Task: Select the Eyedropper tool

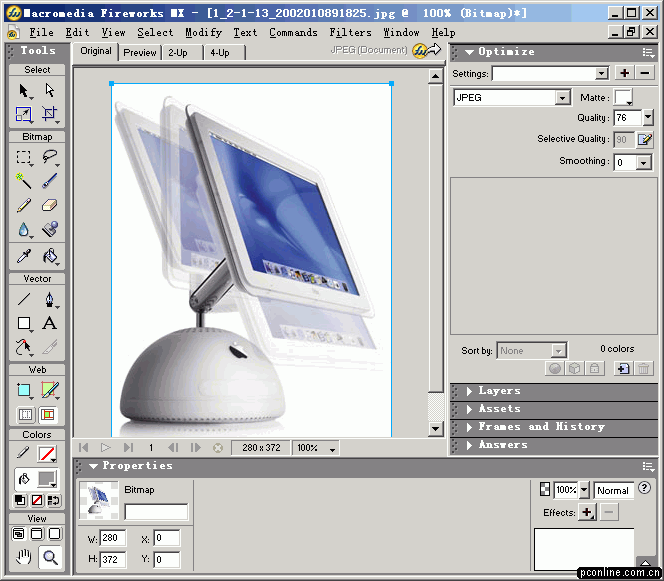Action: tap(24, 255)
